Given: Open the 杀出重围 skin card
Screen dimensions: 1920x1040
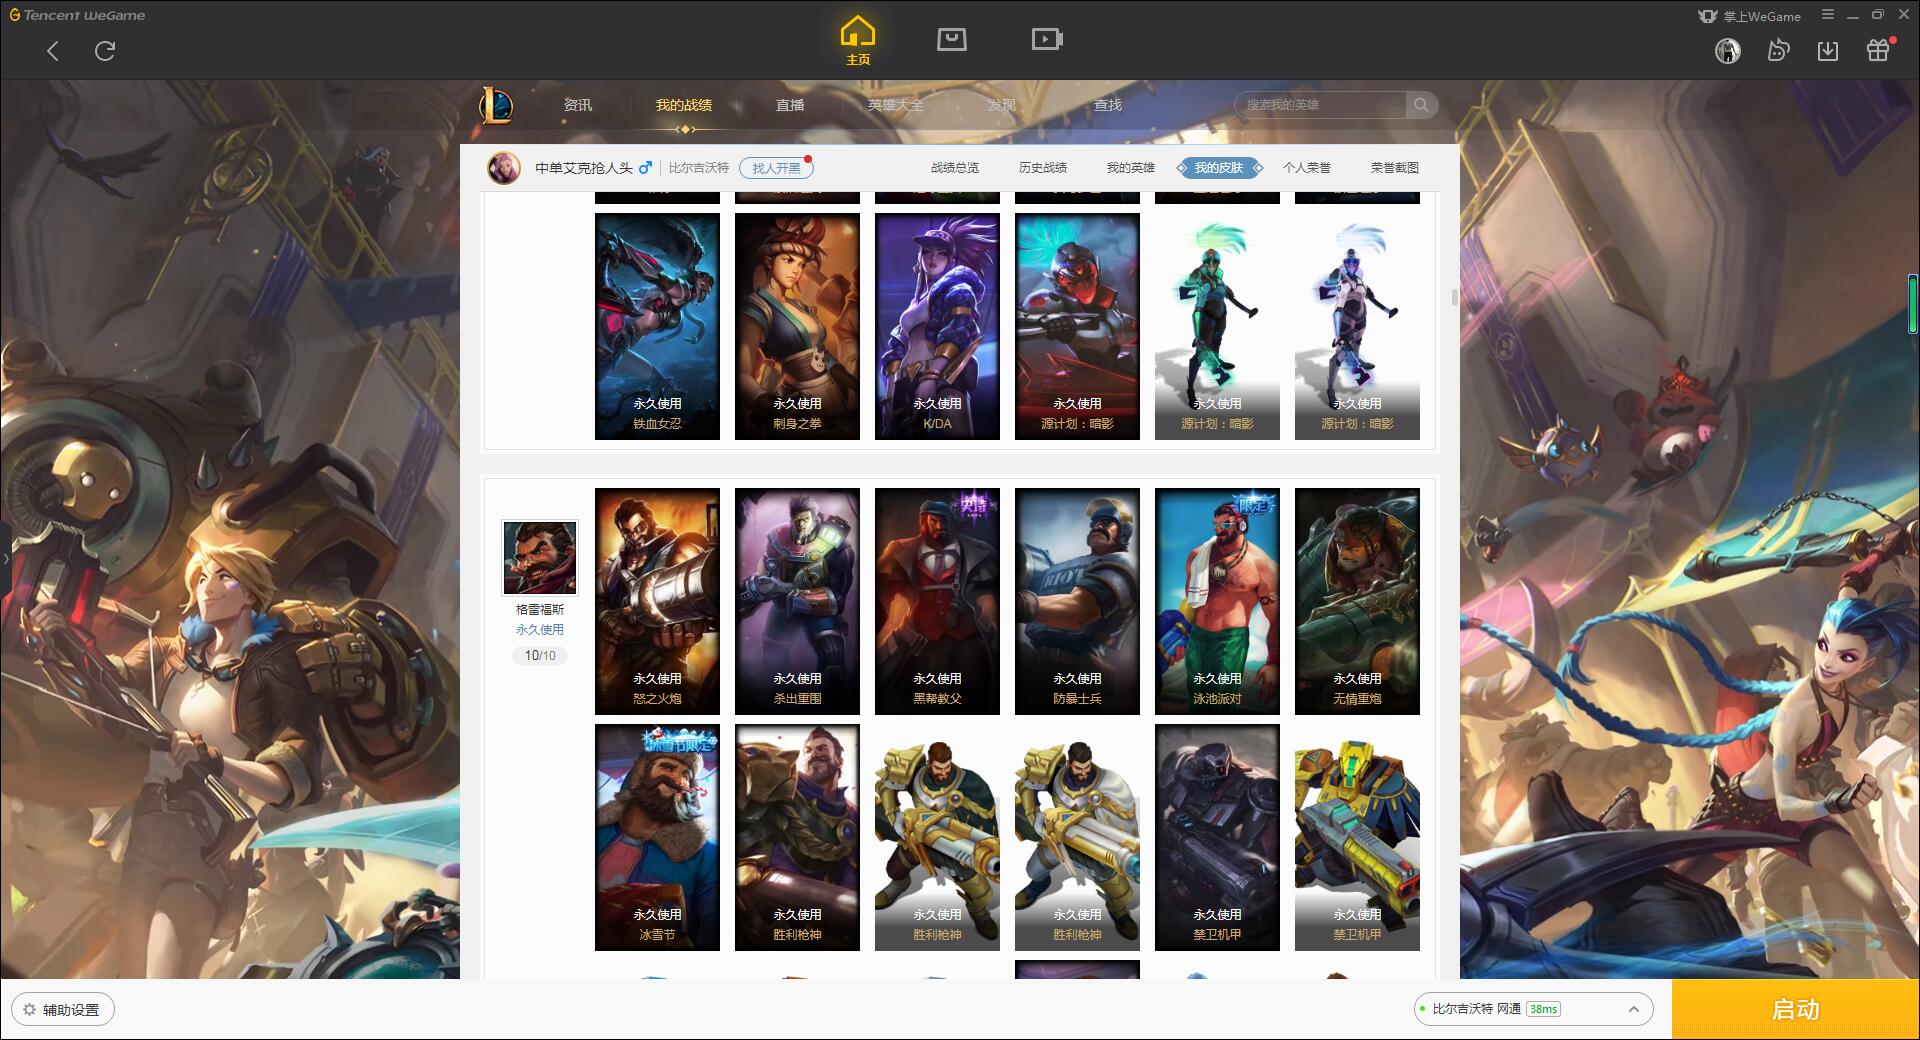Looking at the screenshot, I should (797, 601).
